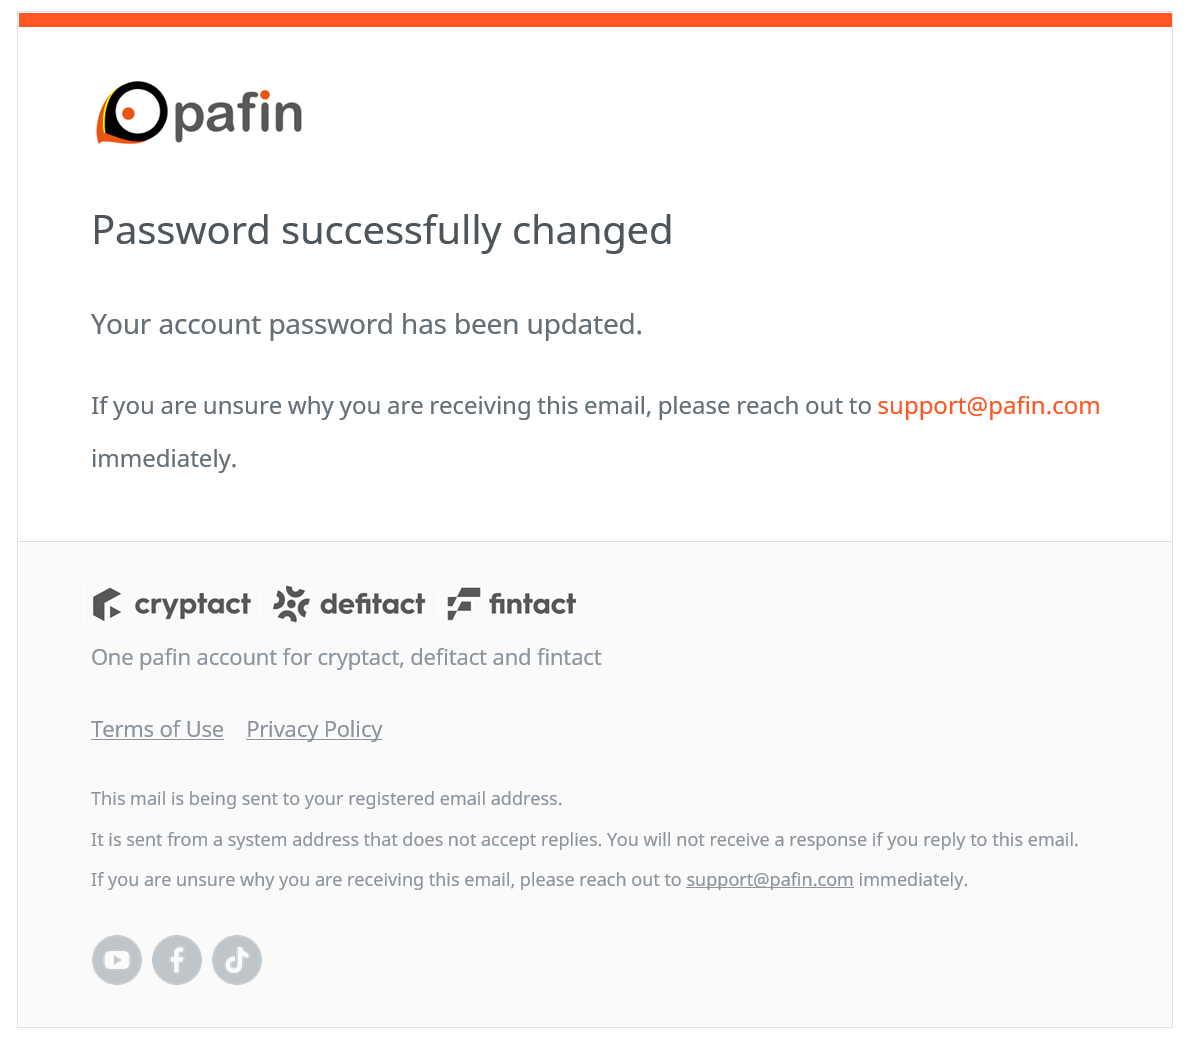Image resolution: width=1191 pixels, height=1050 pixels.
Task: Click the Password successfully changed heading
Action: (382, 230)
